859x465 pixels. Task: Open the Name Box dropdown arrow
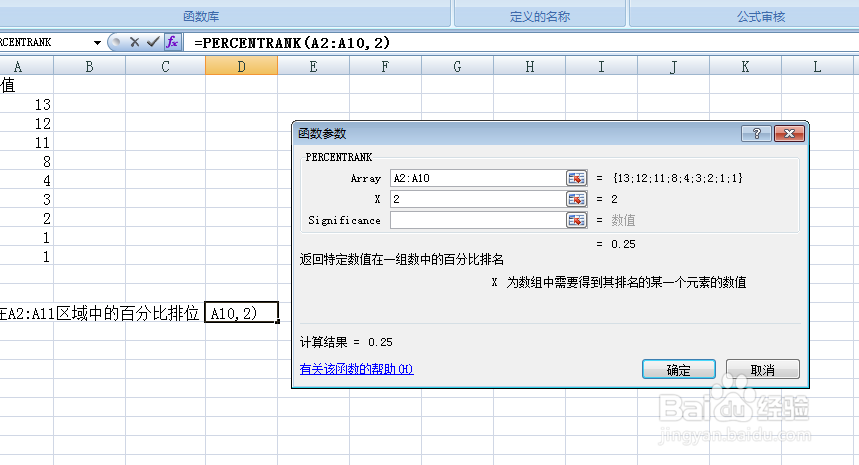point(97,42)
